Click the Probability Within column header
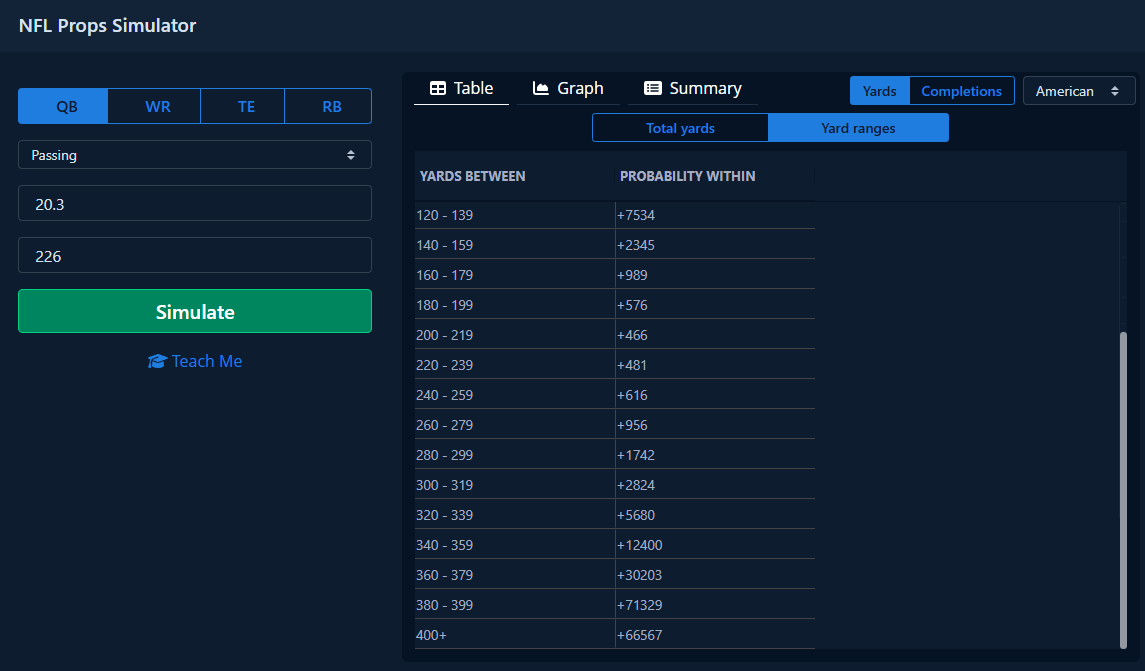The height and width of the screenshot is (671, 1145). 687,176
